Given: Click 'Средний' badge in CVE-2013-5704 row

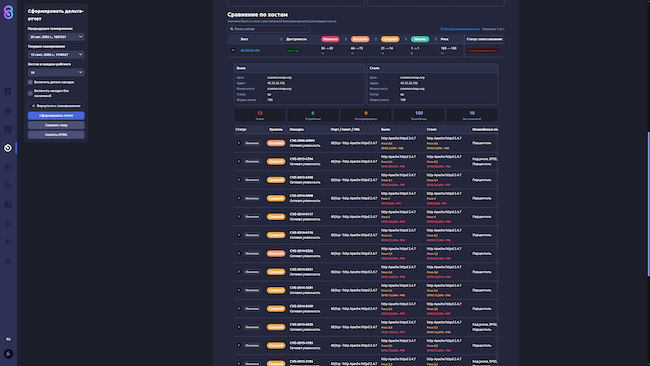Looking at the screenshot, I should (276, 161).
